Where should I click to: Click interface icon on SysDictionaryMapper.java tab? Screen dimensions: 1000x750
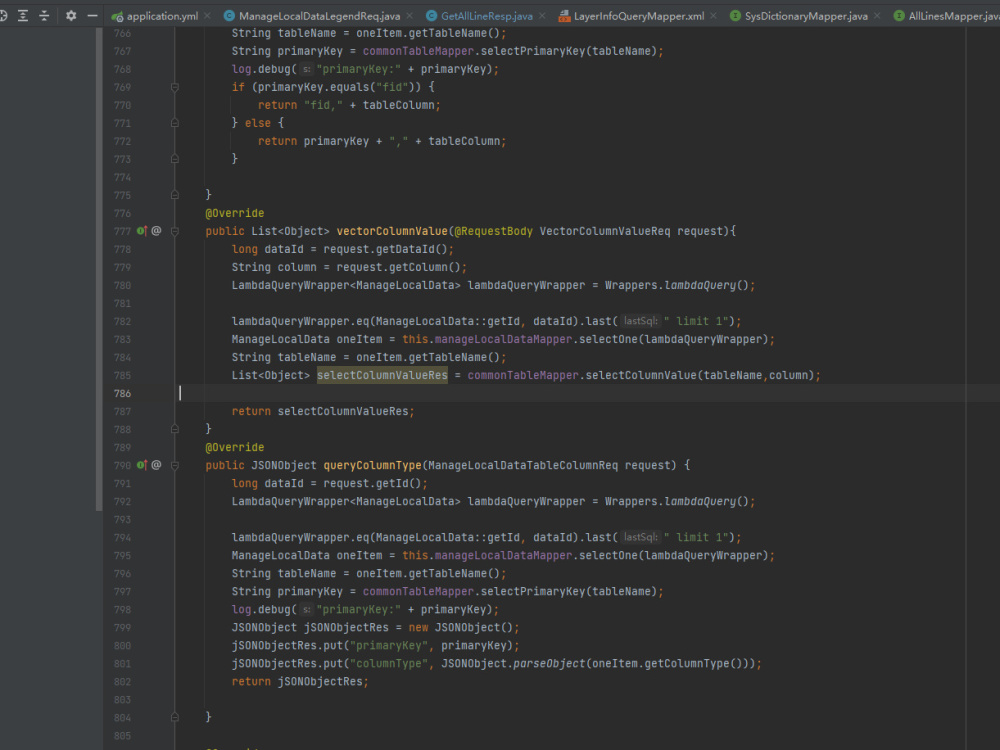(735, 16)
